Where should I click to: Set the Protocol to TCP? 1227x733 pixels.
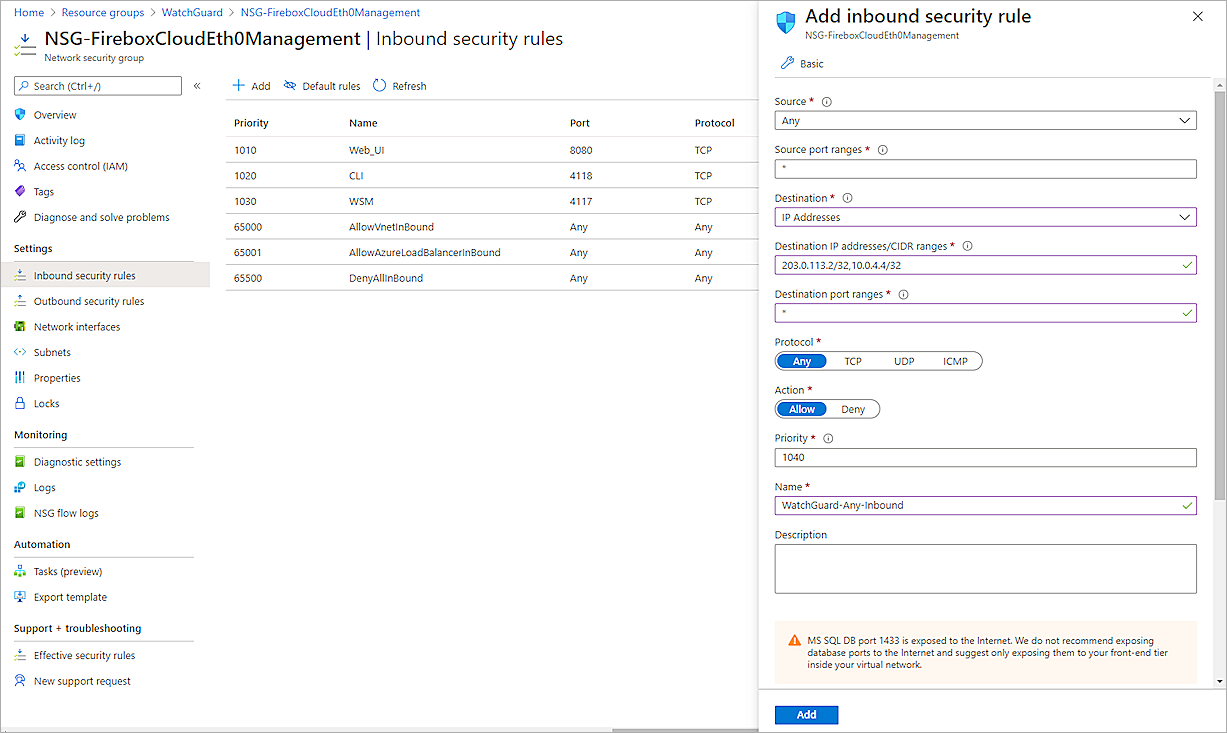click(x=852, y=361)
